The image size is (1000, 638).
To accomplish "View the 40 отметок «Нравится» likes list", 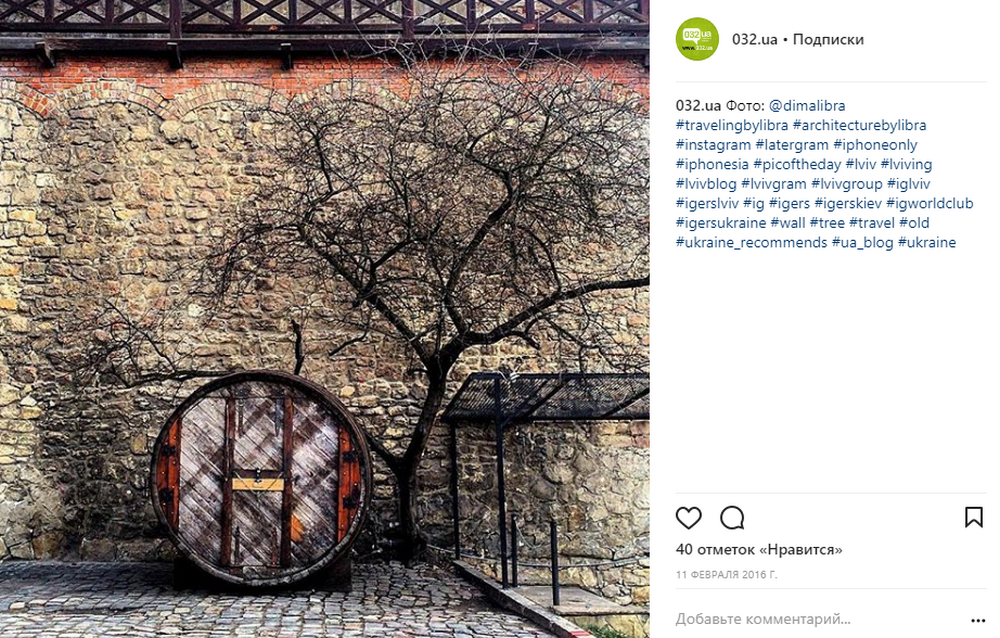I will (x=759, y=549).
